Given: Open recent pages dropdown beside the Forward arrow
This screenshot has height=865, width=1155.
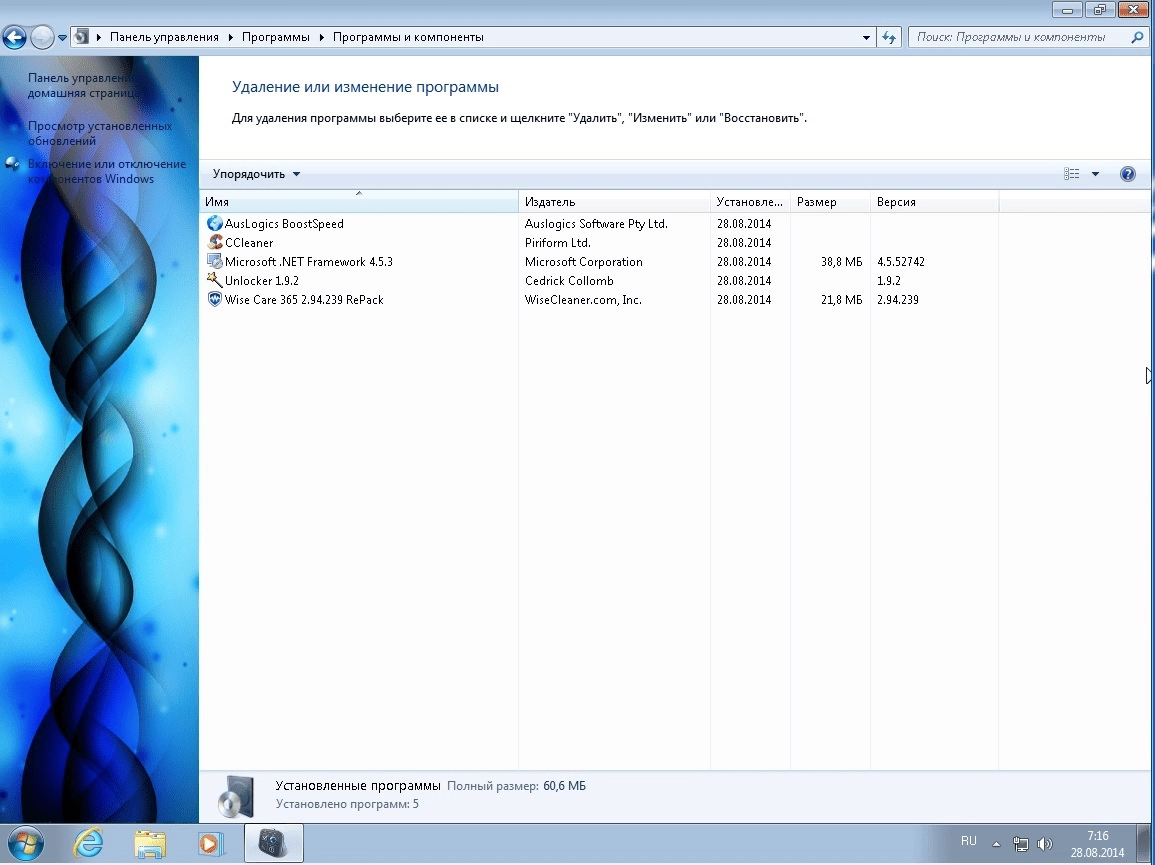Looking at the screenshot, I should pyautogui.click(x=63, y=38).
